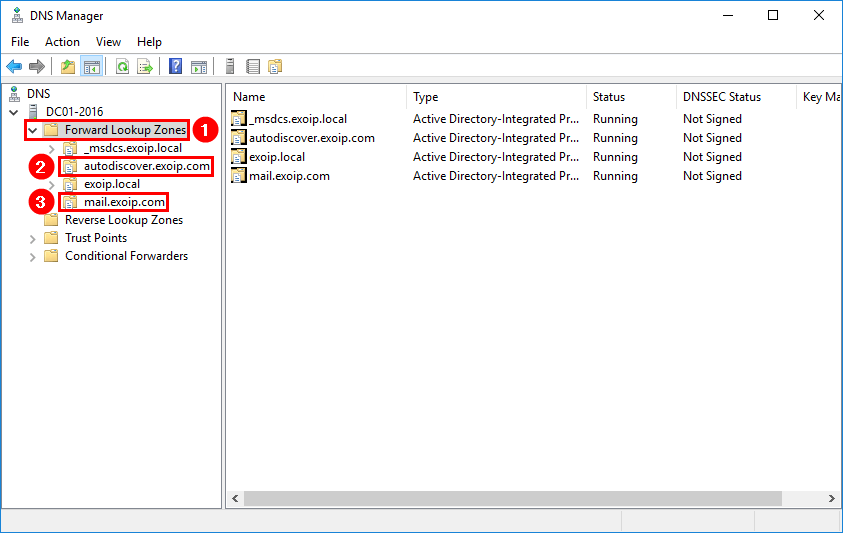Click the Refresh toolbar icon
This screenshot has width=843, height=533.
[123, 67]
